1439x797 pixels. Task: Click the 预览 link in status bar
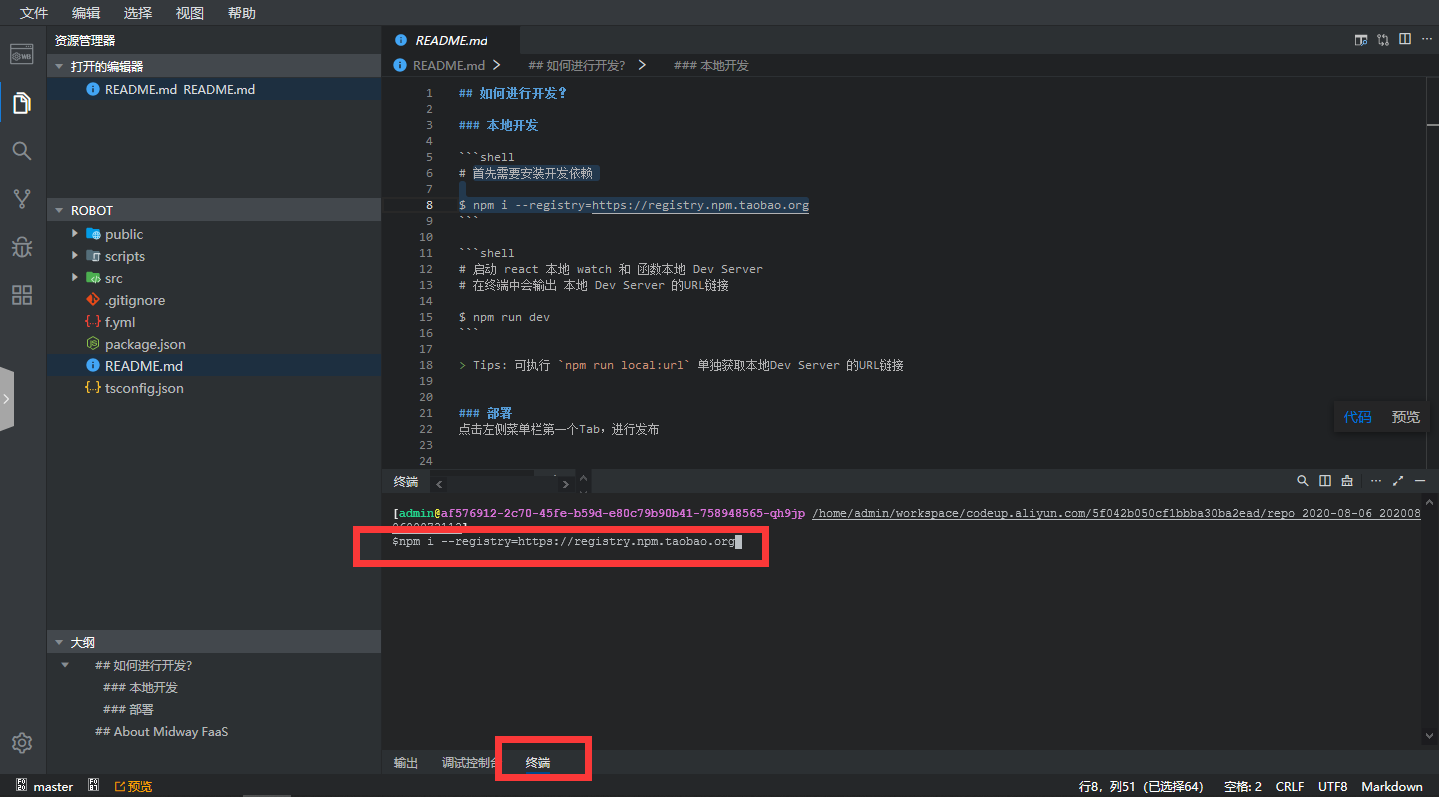click(x=133, y=787)
